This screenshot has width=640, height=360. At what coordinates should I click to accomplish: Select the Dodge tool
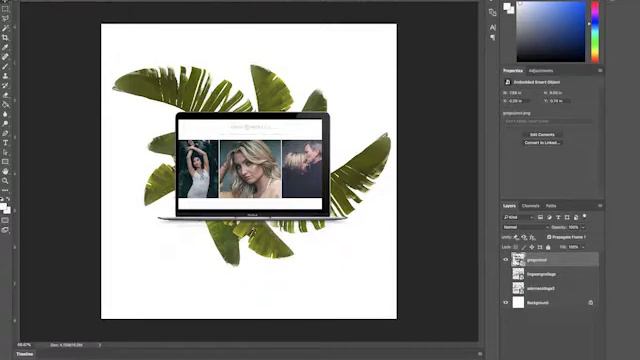5,123
